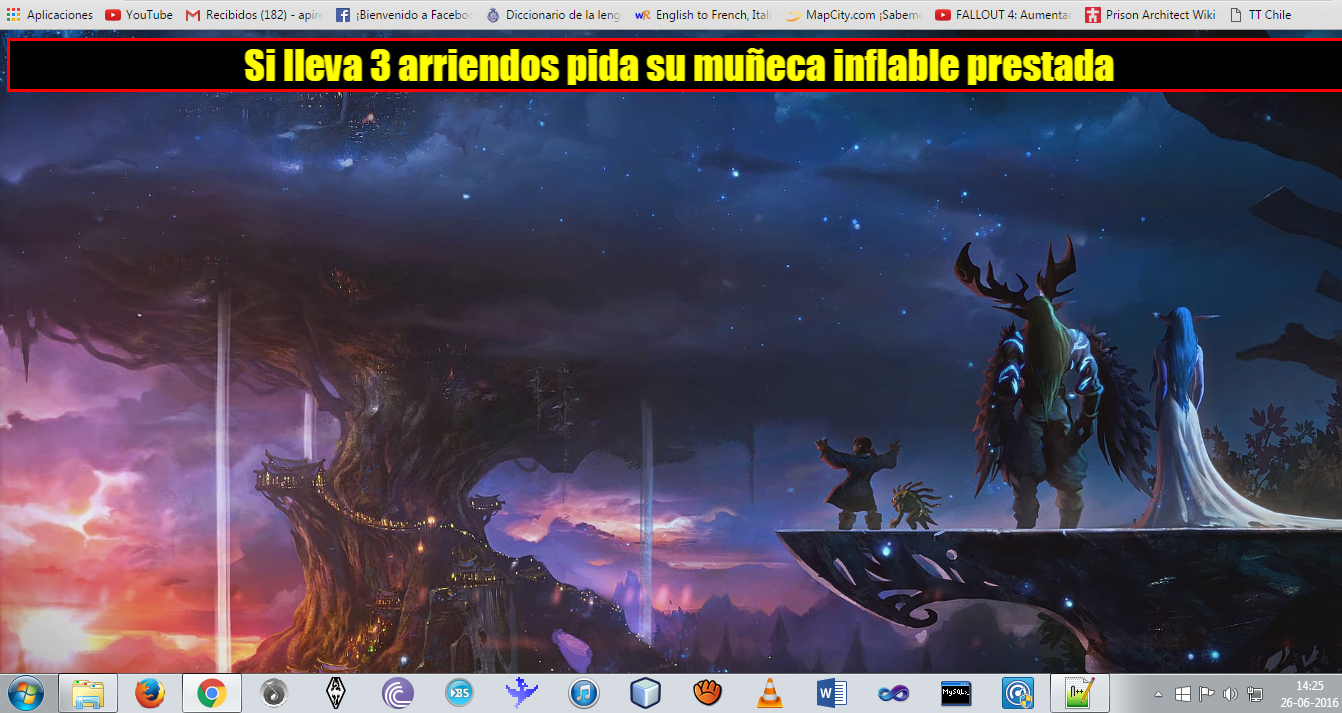Screen dimensions: 1342x713
Task: Launch VLC media player from the taskbar
Action: point(769,692)
